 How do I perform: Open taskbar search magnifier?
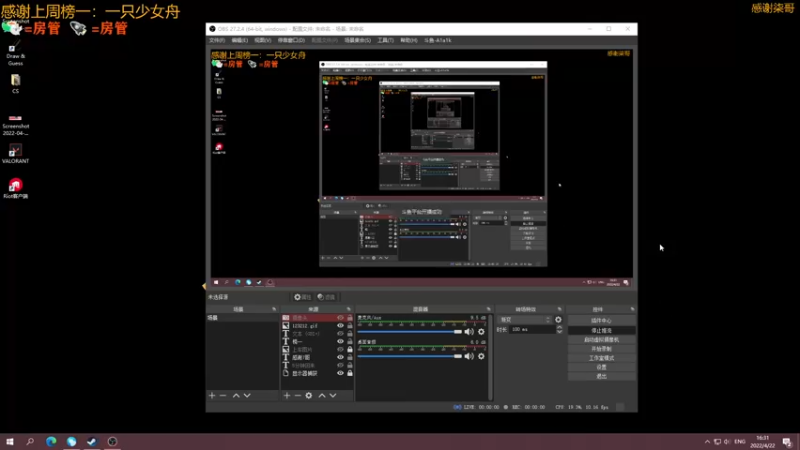click(x=30, y=441)
